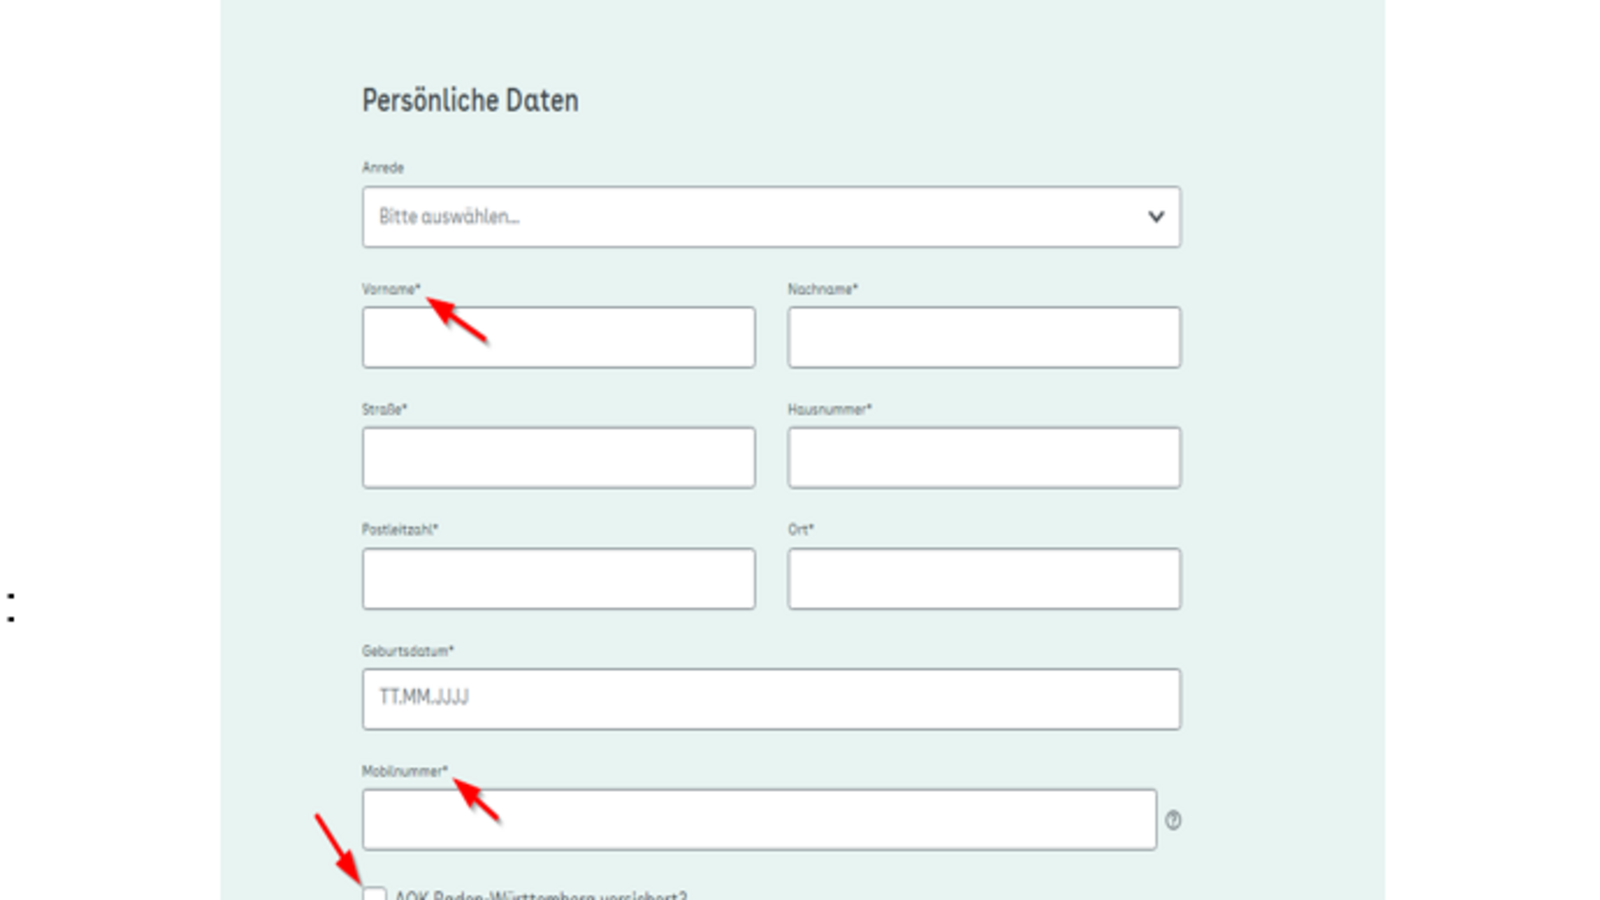This screenshot has height=900, width=1600.
Task: Expand the Anrede dropdown chevron arrow
Action: click(x=1156, y=216)
